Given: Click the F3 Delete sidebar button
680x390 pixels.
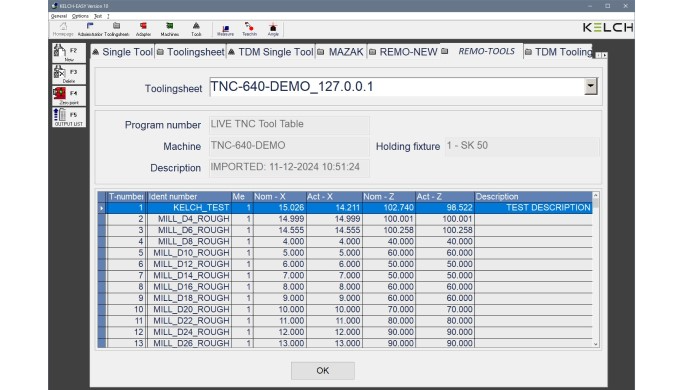Looking at the screenshot, I should (69, 74).
